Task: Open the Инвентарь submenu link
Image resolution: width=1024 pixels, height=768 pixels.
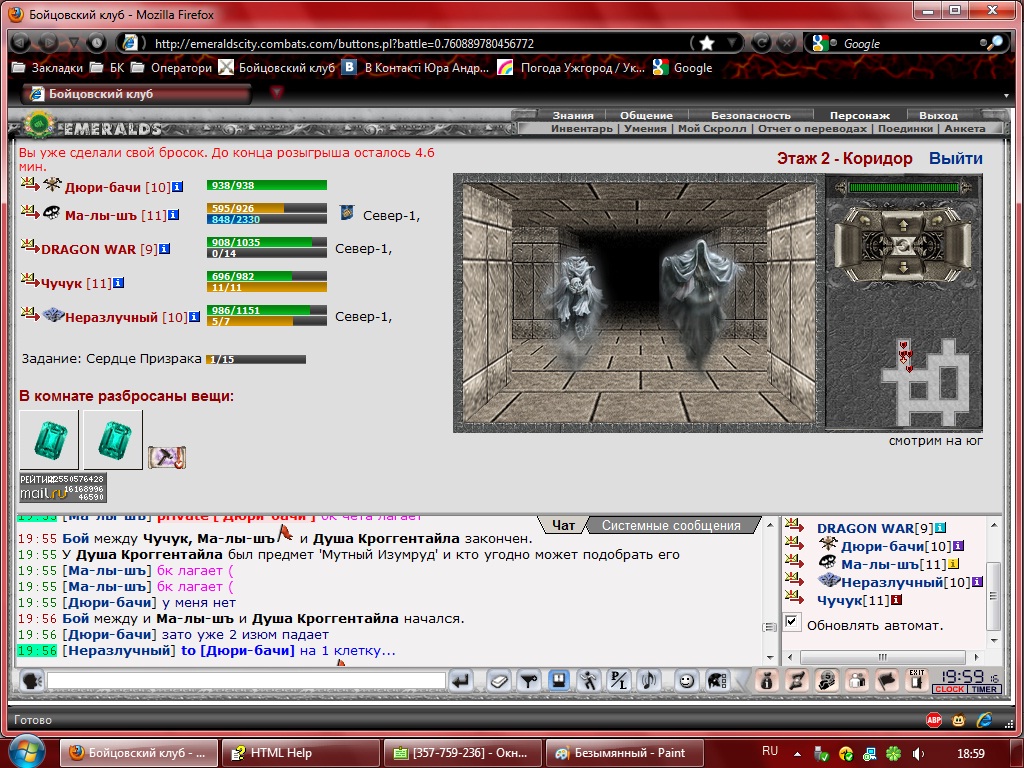Action: [581, 129]
